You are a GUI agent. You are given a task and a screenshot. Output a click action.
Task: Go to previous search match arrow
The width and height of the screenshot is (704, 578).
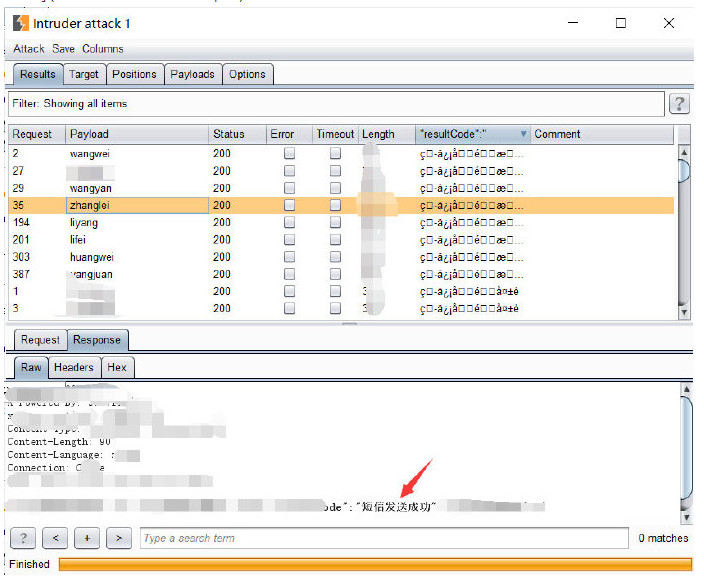(x=55, y=539)
